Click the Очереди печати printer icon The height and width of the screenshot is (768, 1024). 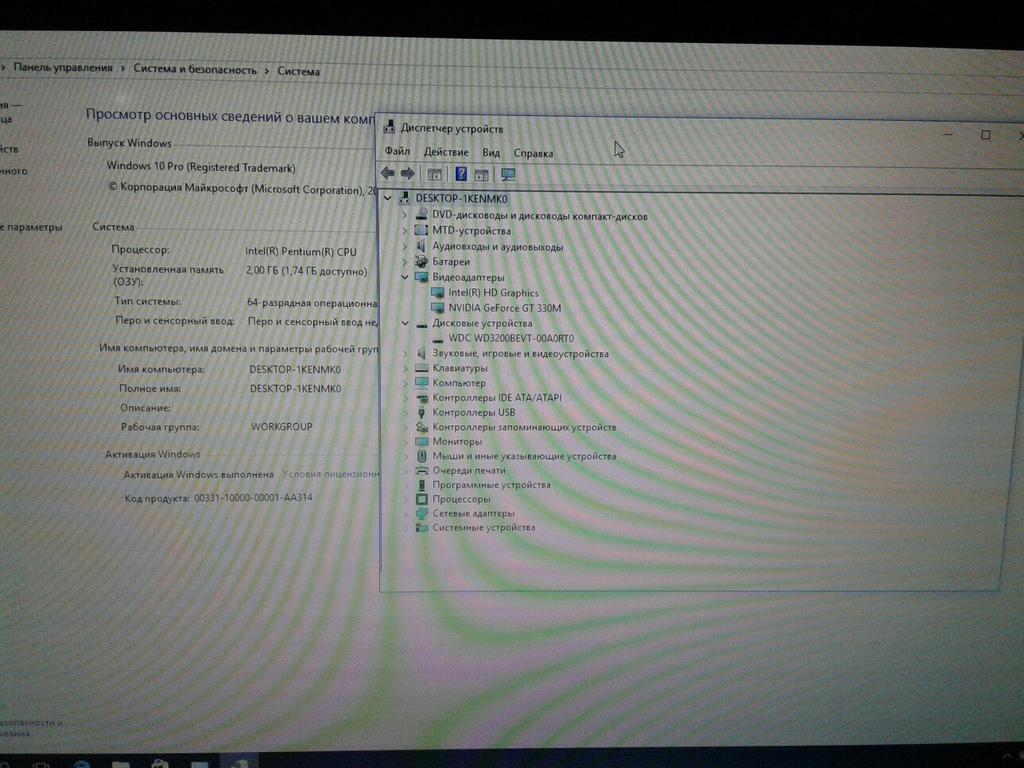(x=421, y=470)
